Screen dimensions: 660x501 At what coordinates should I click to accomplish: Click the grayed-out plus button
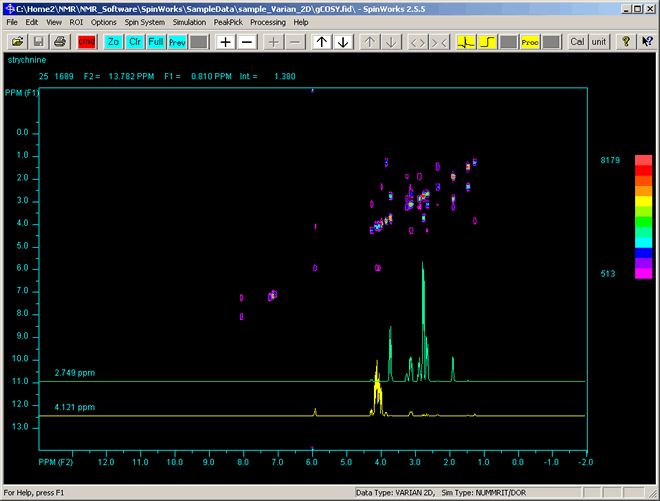tap(274, 42)
